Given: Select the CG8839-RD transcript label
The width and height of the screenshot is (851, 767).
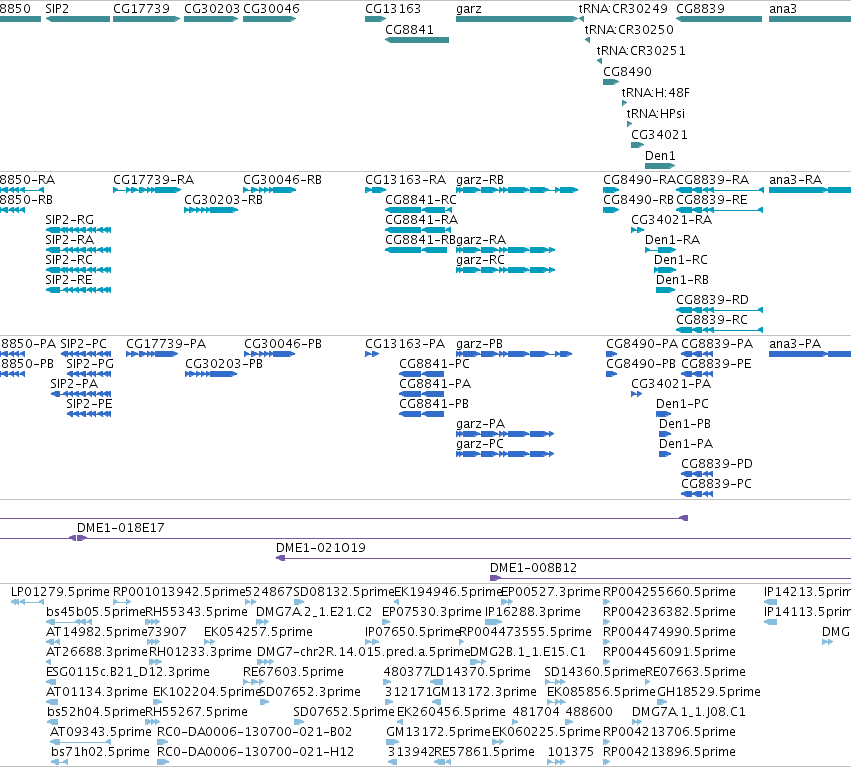Looking at the screenshot, I should [x=712, y=300].
